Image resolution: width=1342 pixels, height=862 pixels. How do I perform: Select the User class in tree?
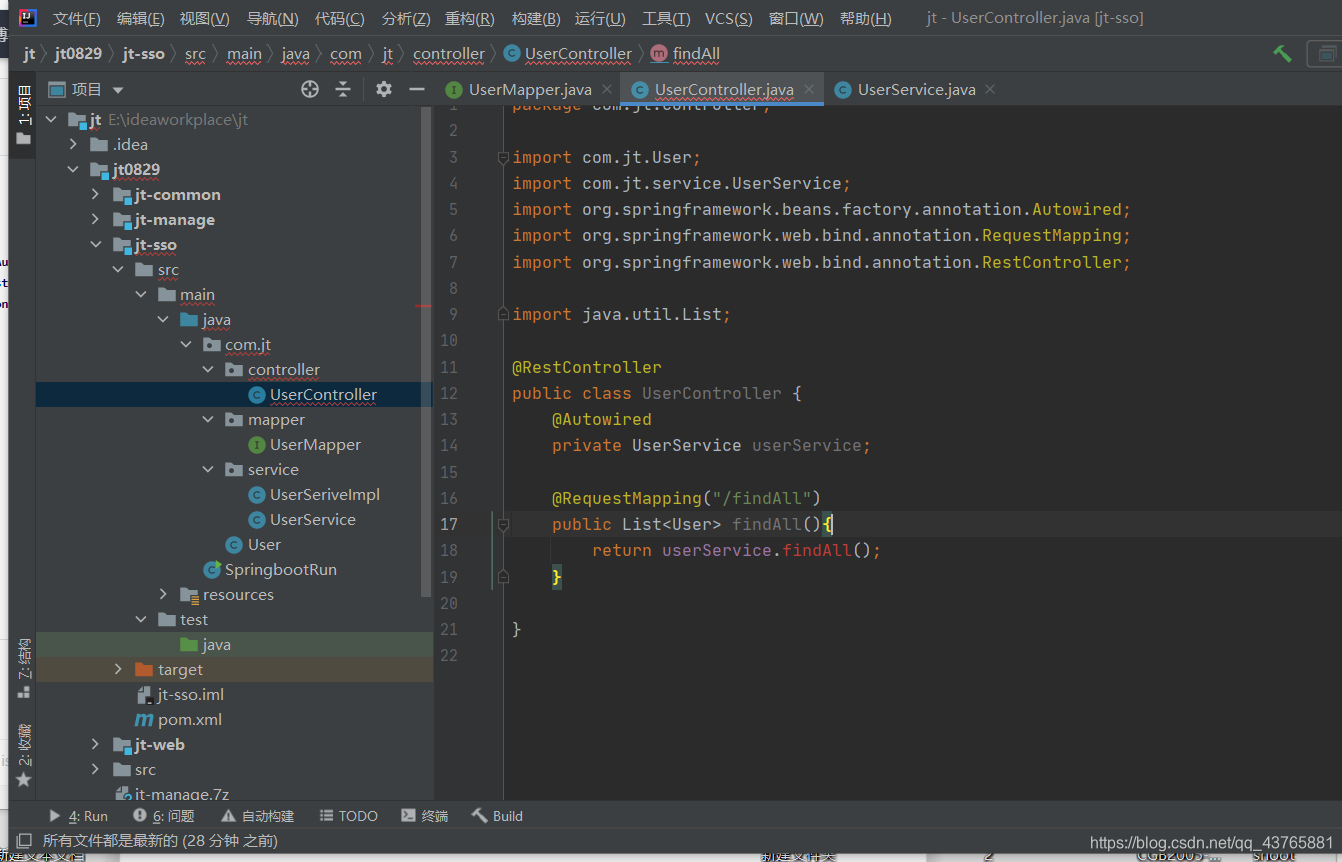[x=264, y=545]
